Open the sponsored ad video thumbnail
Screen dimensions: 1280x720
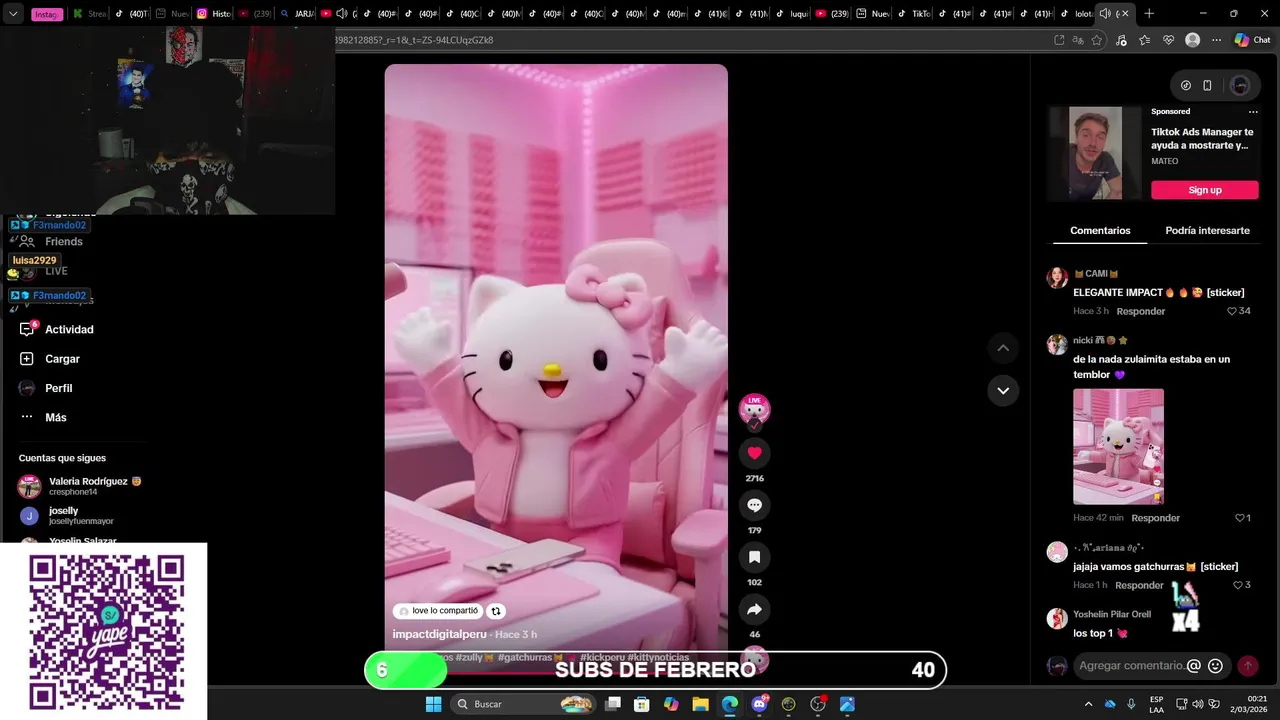pyautogui.click(x=1095, y=153)
